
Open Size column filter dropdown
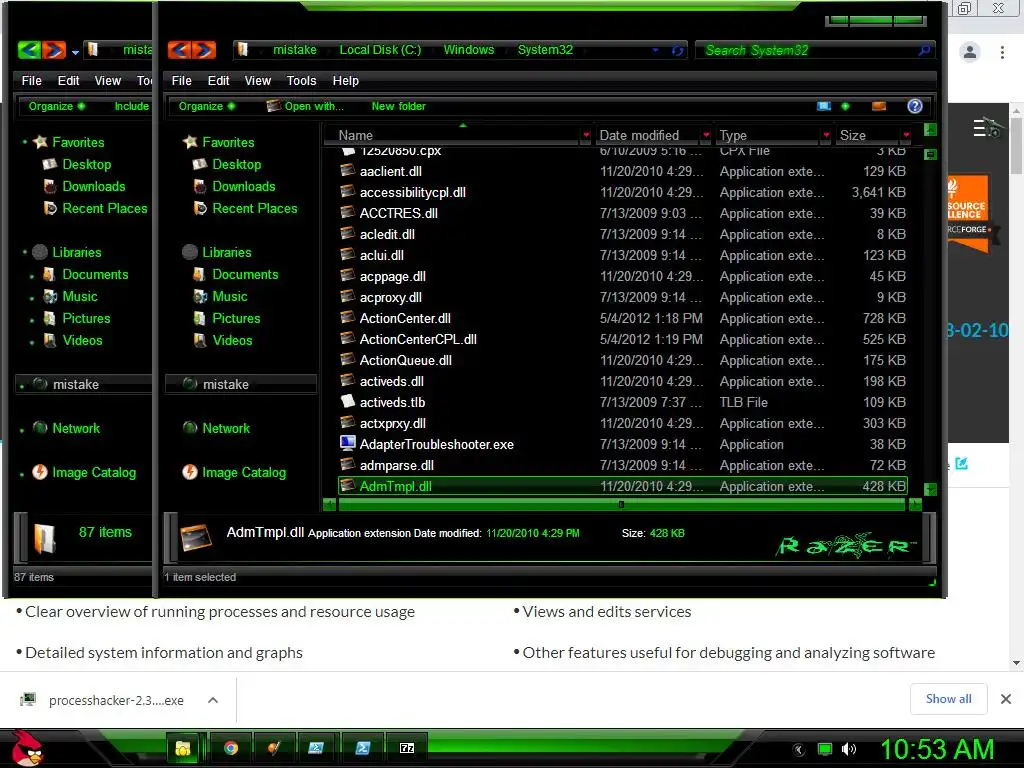click(906, 135)
